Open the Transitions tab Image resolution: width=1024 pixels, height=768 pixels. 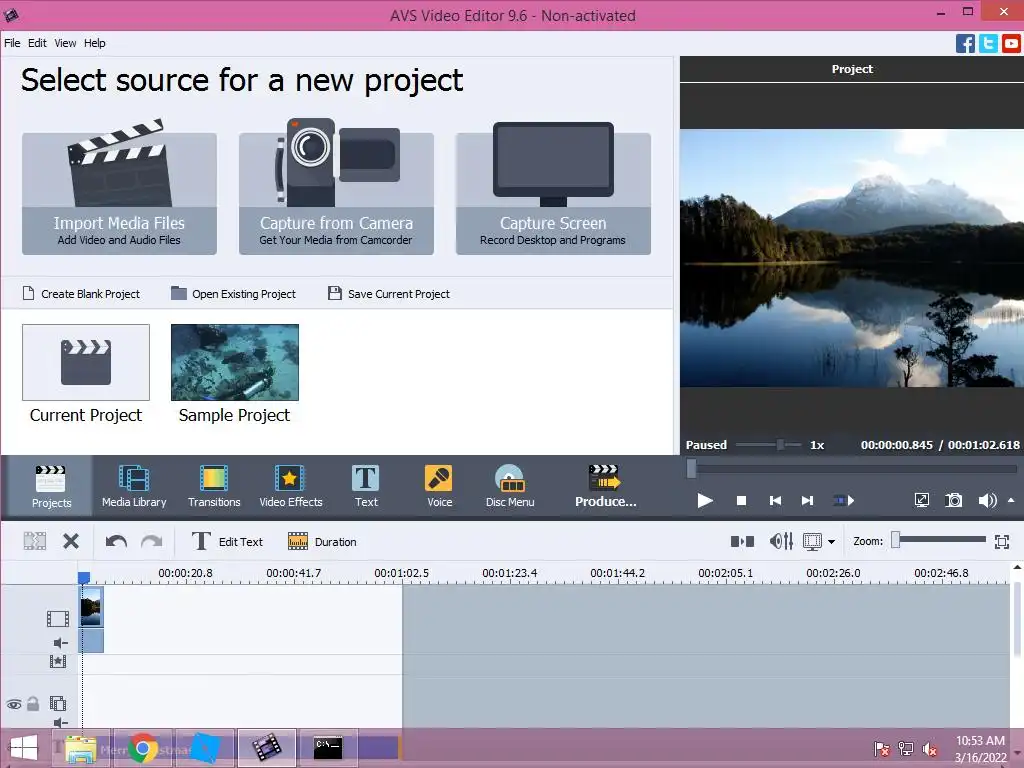coord(214,487)
